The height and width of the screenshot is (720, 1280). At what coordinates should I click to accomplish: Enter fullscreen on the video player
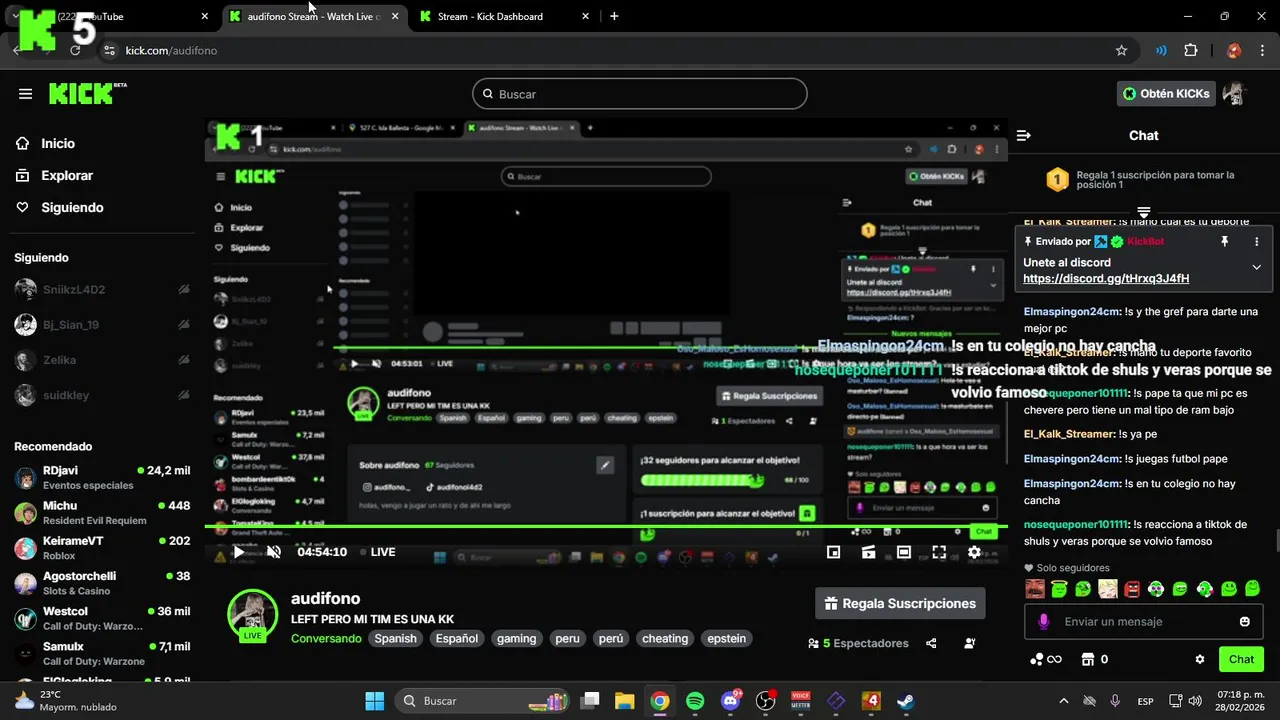pos(939,552)
